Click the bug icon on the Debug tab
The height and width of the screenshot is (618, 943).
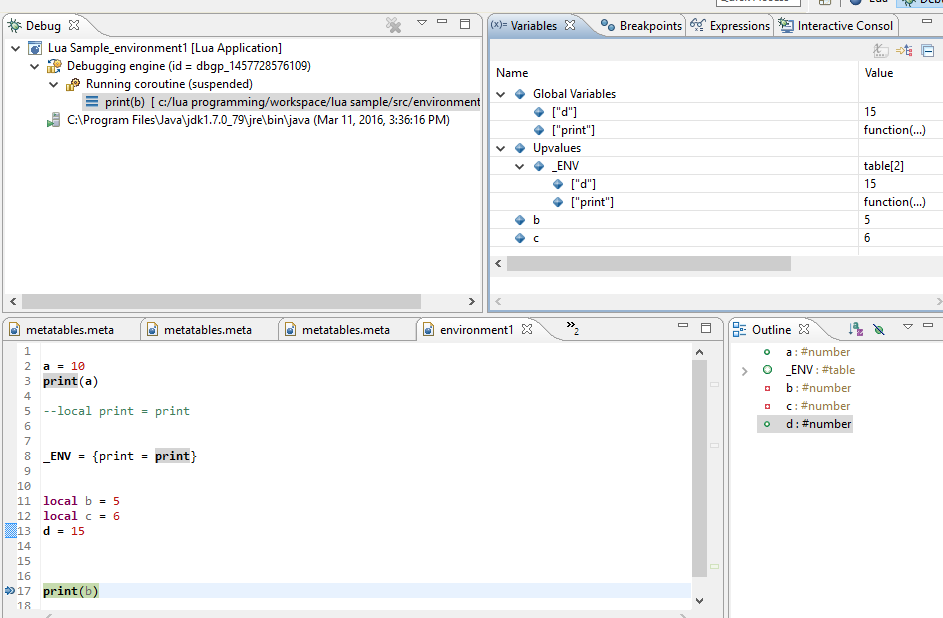coord(14,25)
